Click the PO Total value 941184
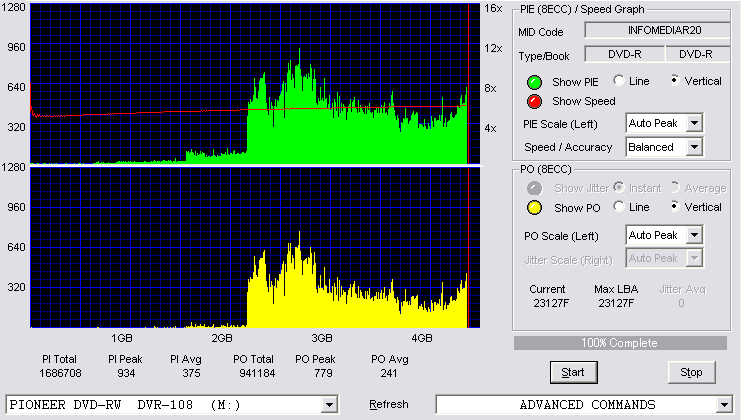 pos(257,373)
